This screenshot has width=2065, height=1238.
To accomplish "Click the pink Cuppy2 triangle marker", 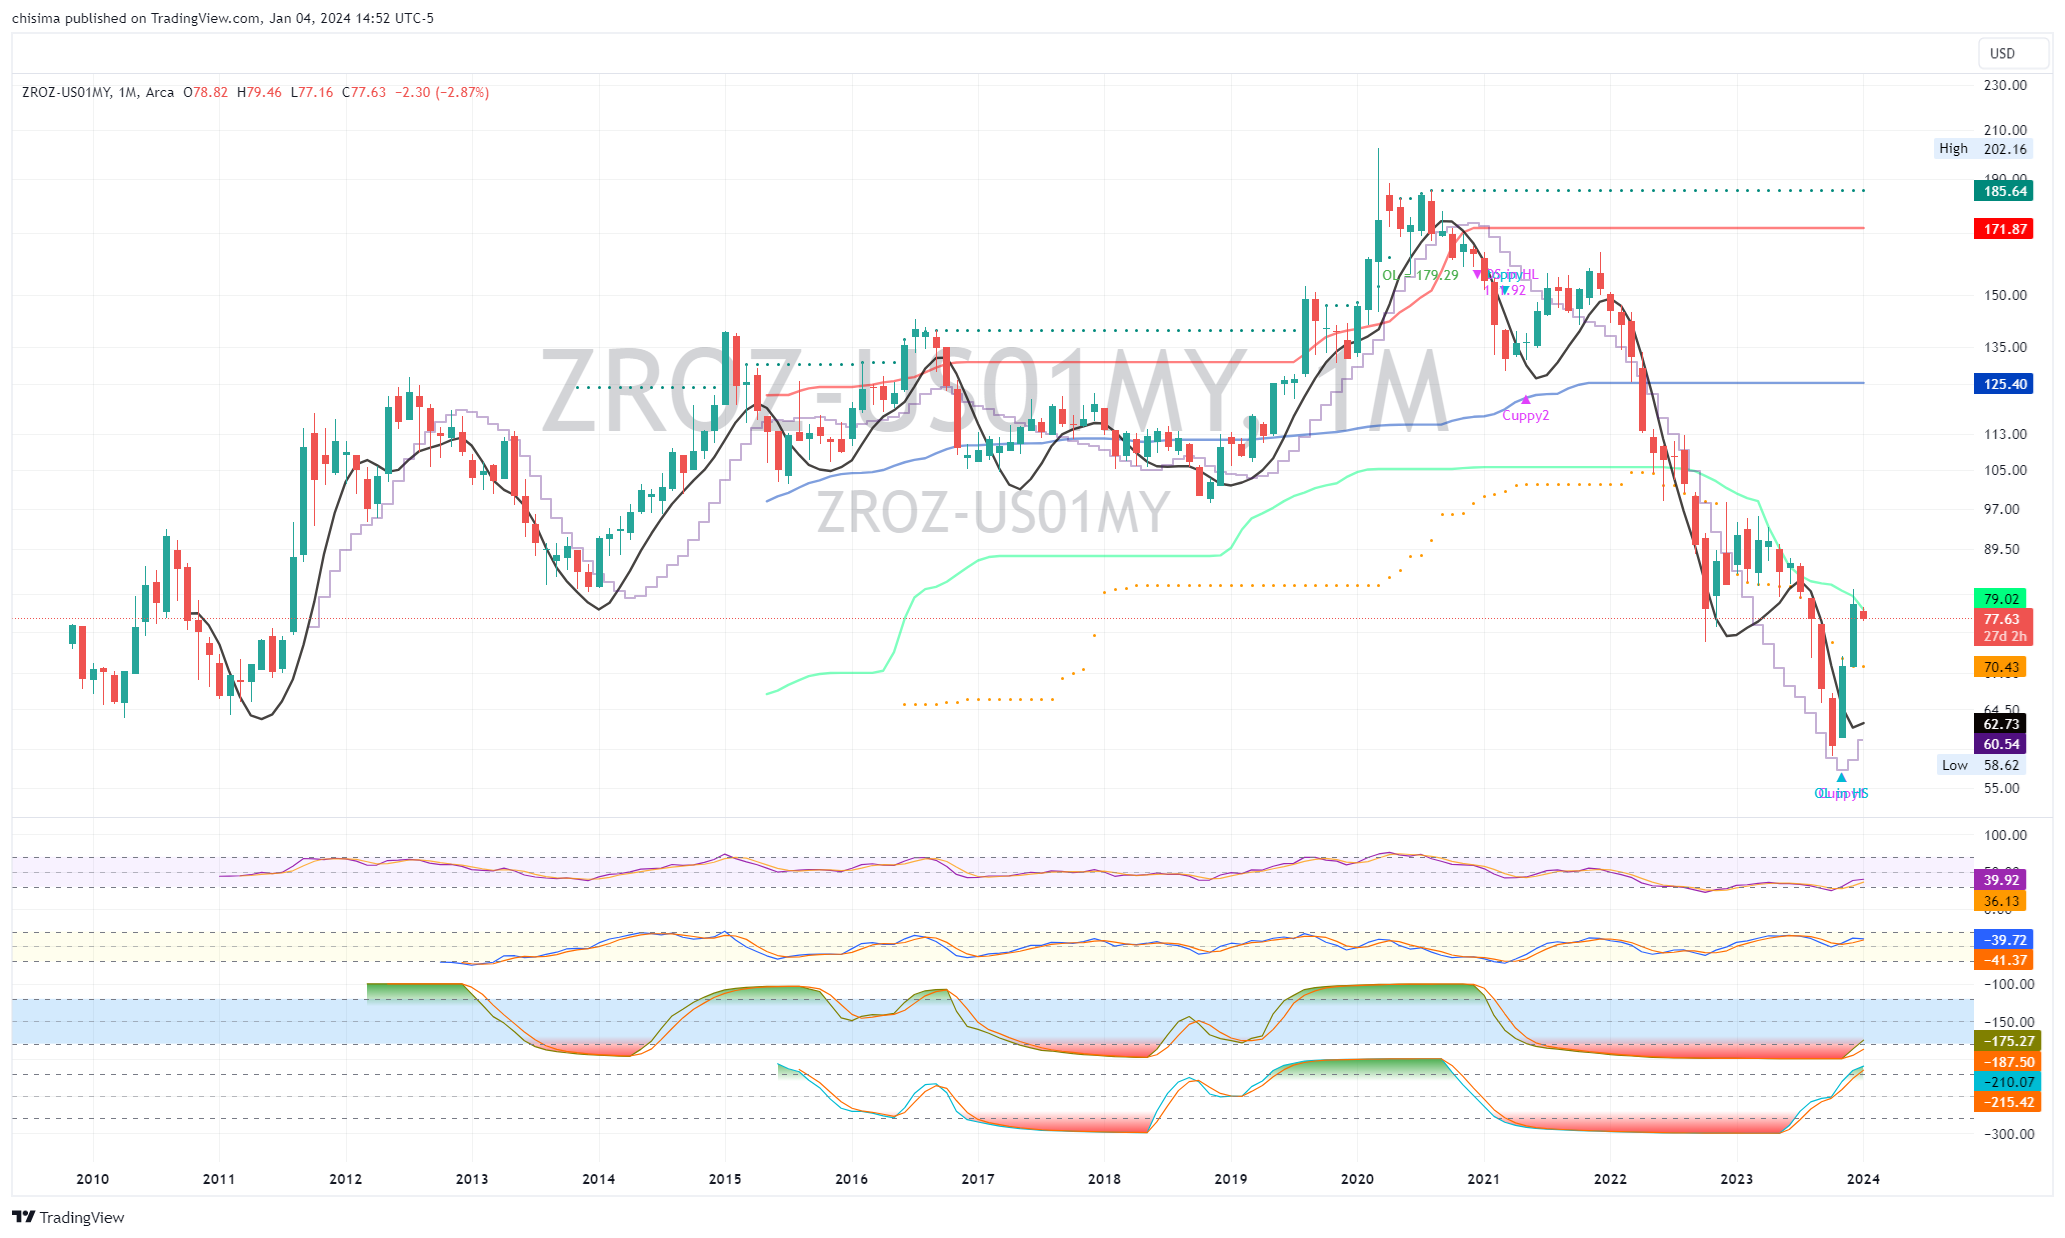I will coord(1525,400).
